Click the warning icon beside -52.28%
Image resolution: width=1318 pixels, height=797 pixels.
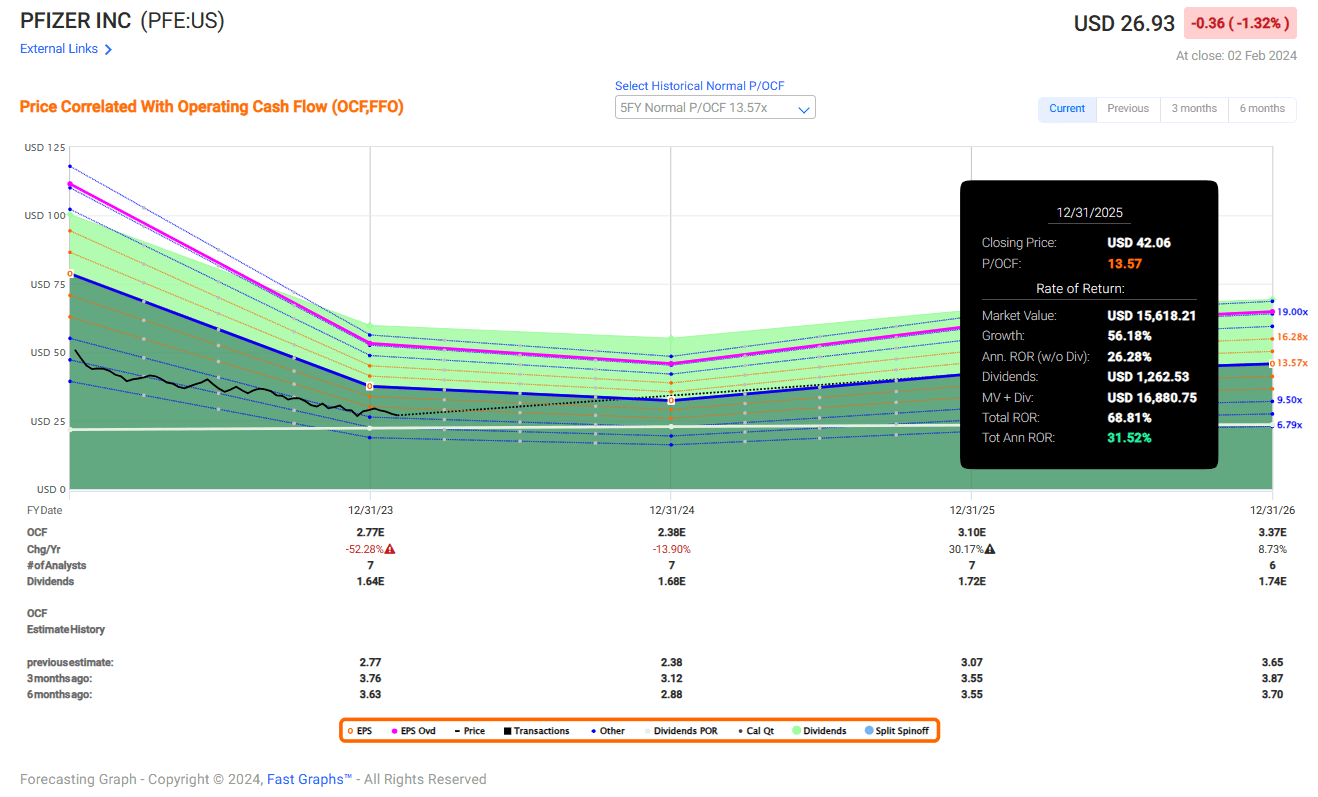pyautogui.click(x=390, y=549)
